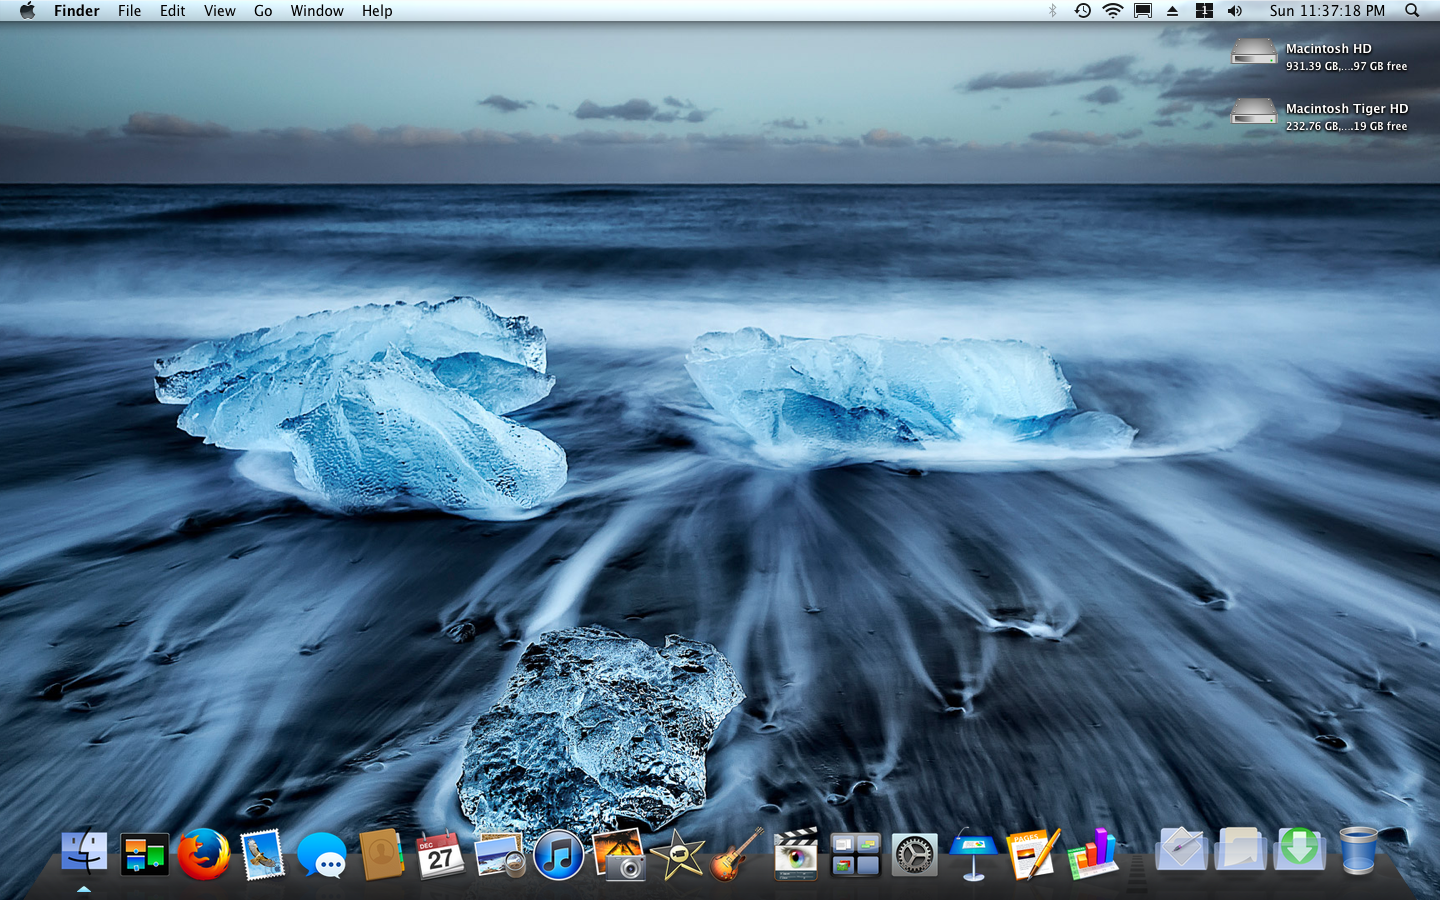1440x900 pixels.
Task: Open the Apple menu
Action: pyautogui.click(x=27, y=11)
